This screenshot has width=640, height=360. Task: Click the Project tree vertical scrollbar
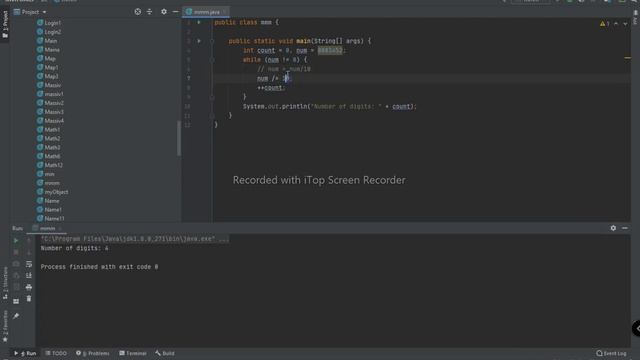[x=179, y=138]
